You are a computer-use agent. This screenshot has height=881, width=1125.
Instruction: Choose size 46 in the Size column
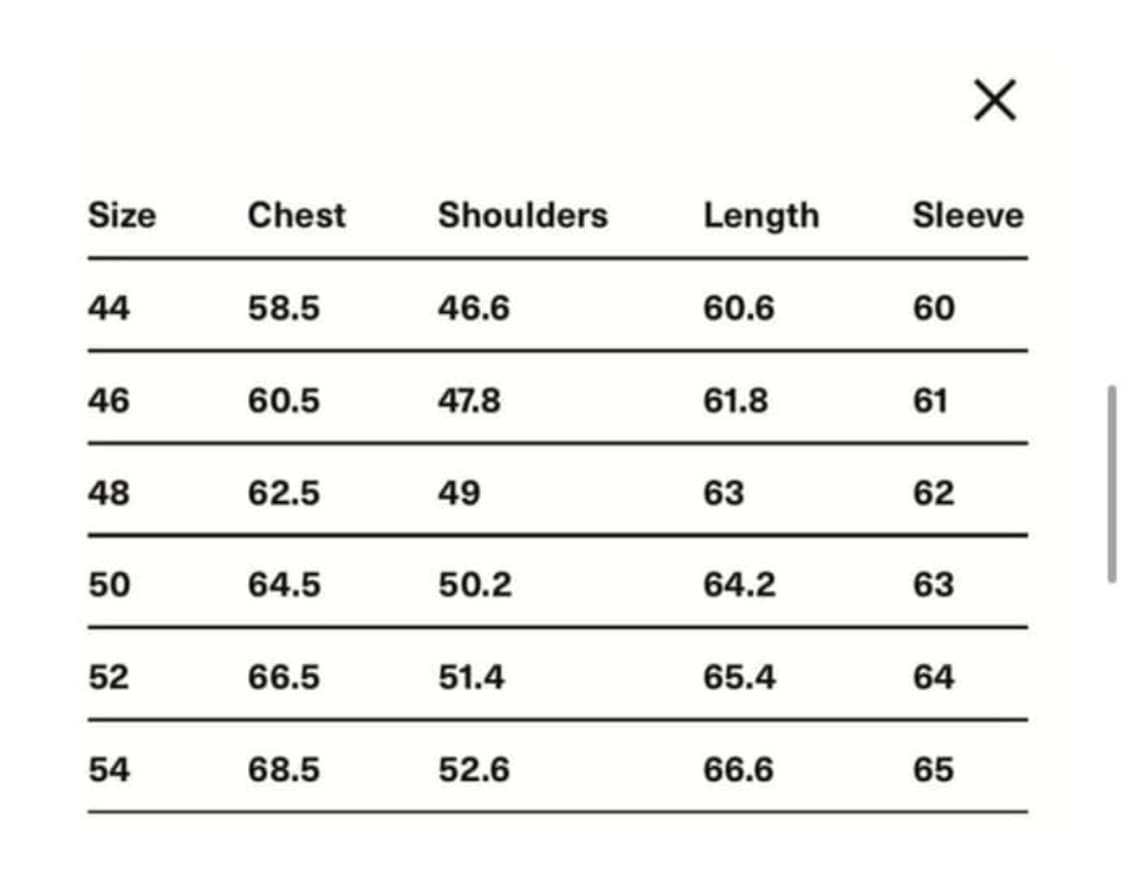[109, 401]
